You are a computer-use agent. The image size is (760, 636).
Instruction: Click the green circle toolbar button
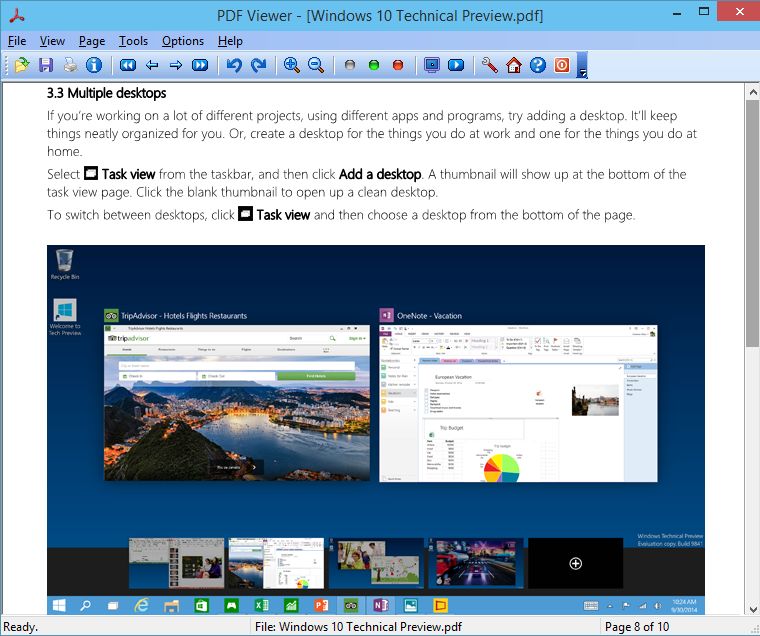tap(374, 65)
